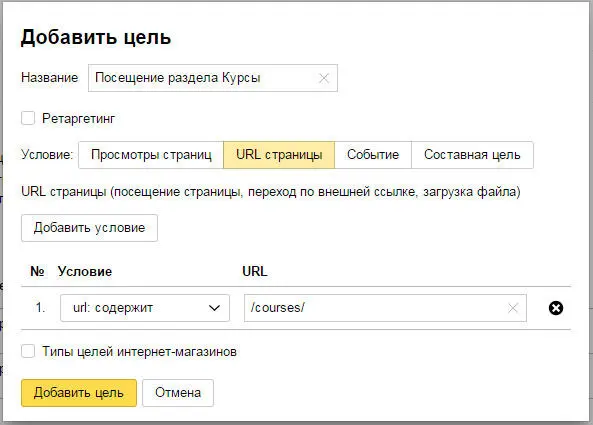
Task: Click the Название field label
Action: tap(50, 78)
